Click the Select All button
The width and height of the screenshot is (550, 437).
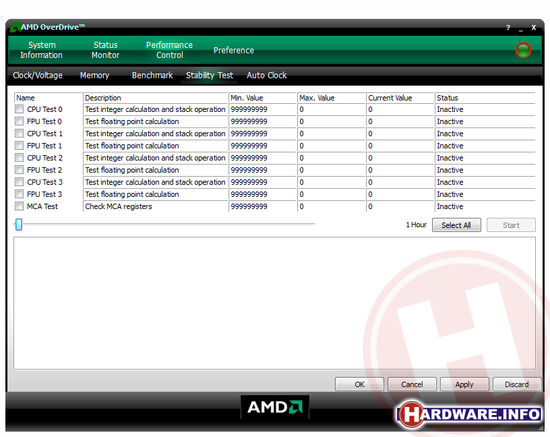coord(456,225)
